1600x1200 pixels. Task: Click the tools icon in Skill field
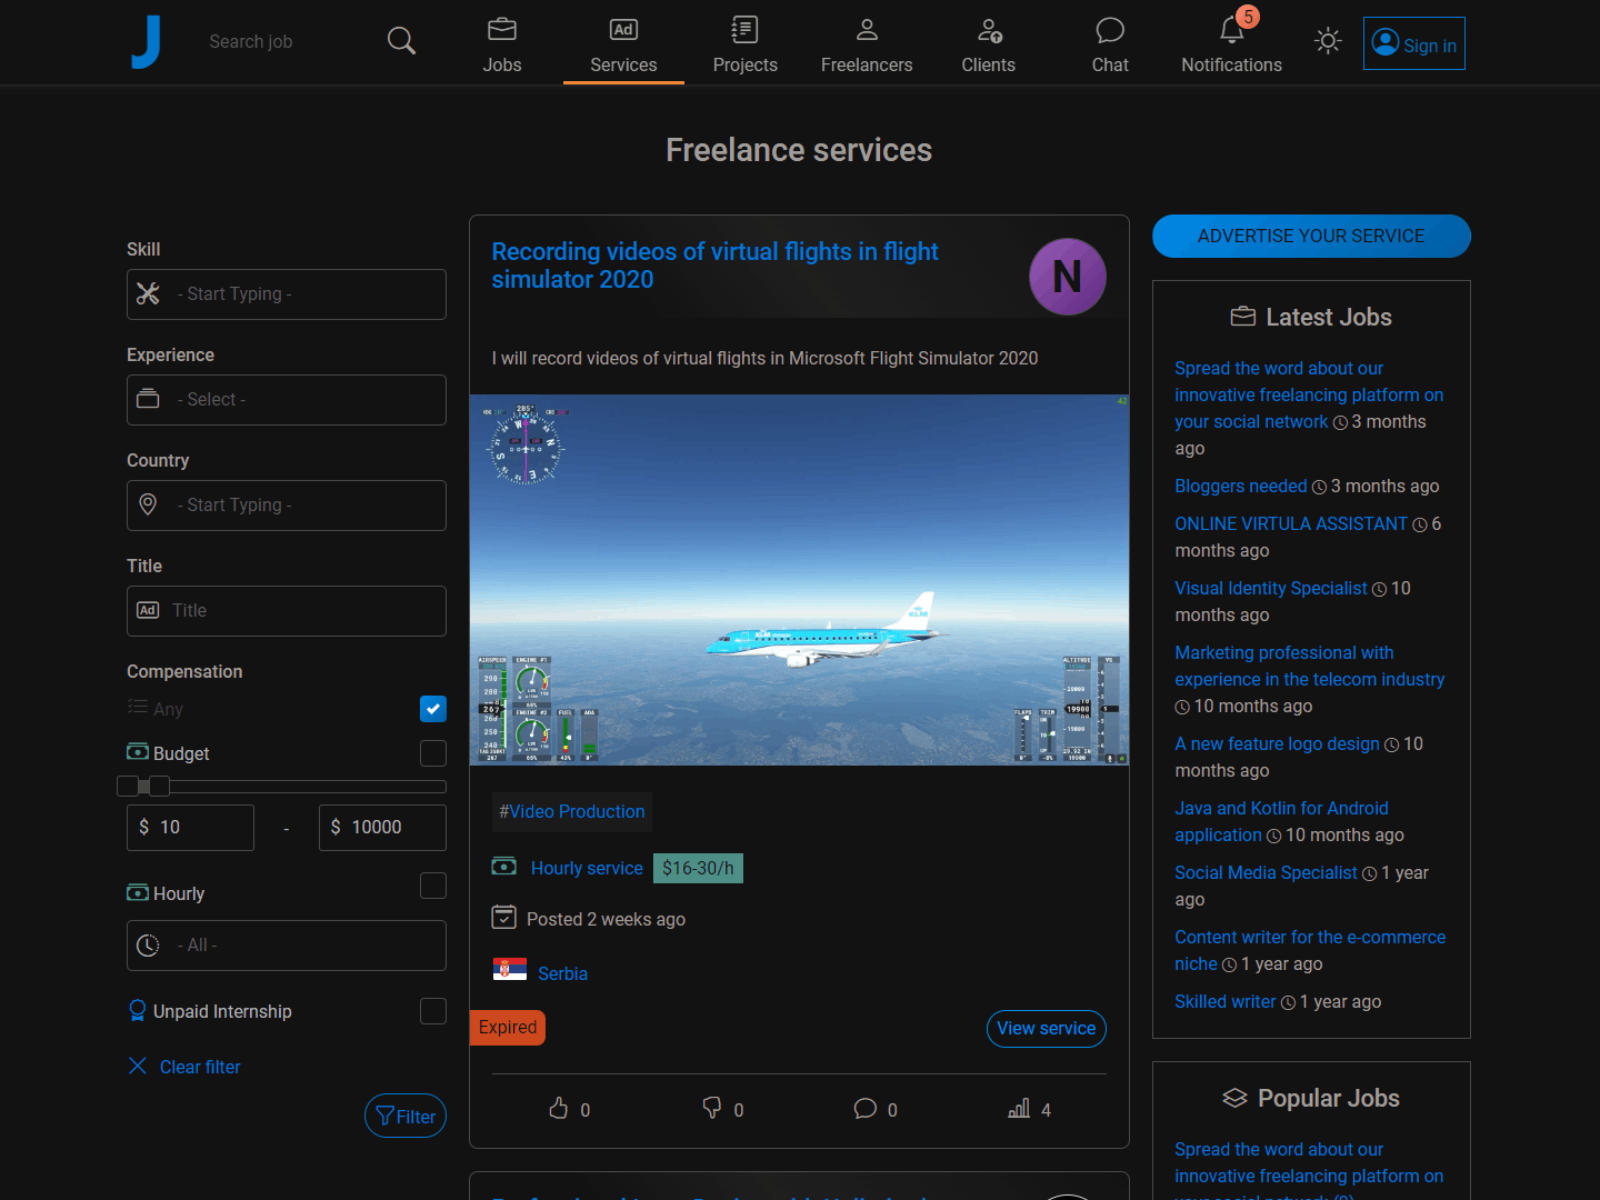148,294
